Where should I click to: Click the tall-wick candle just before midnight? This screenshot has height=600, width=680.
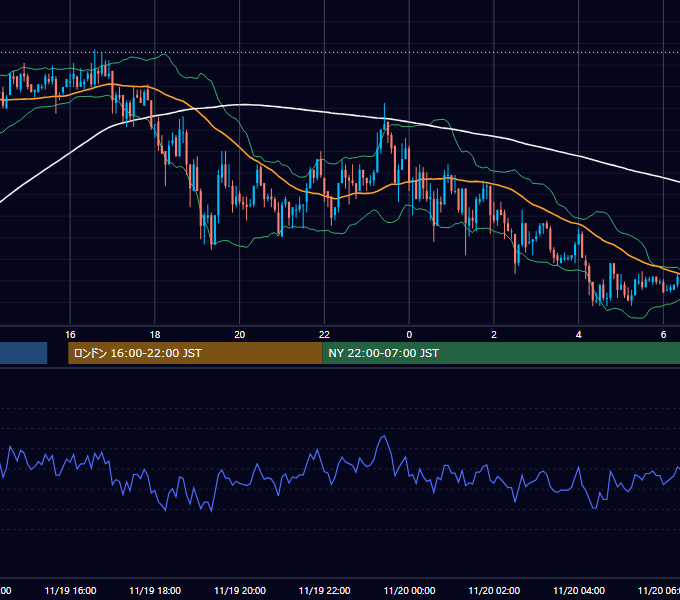pos(384,119)
